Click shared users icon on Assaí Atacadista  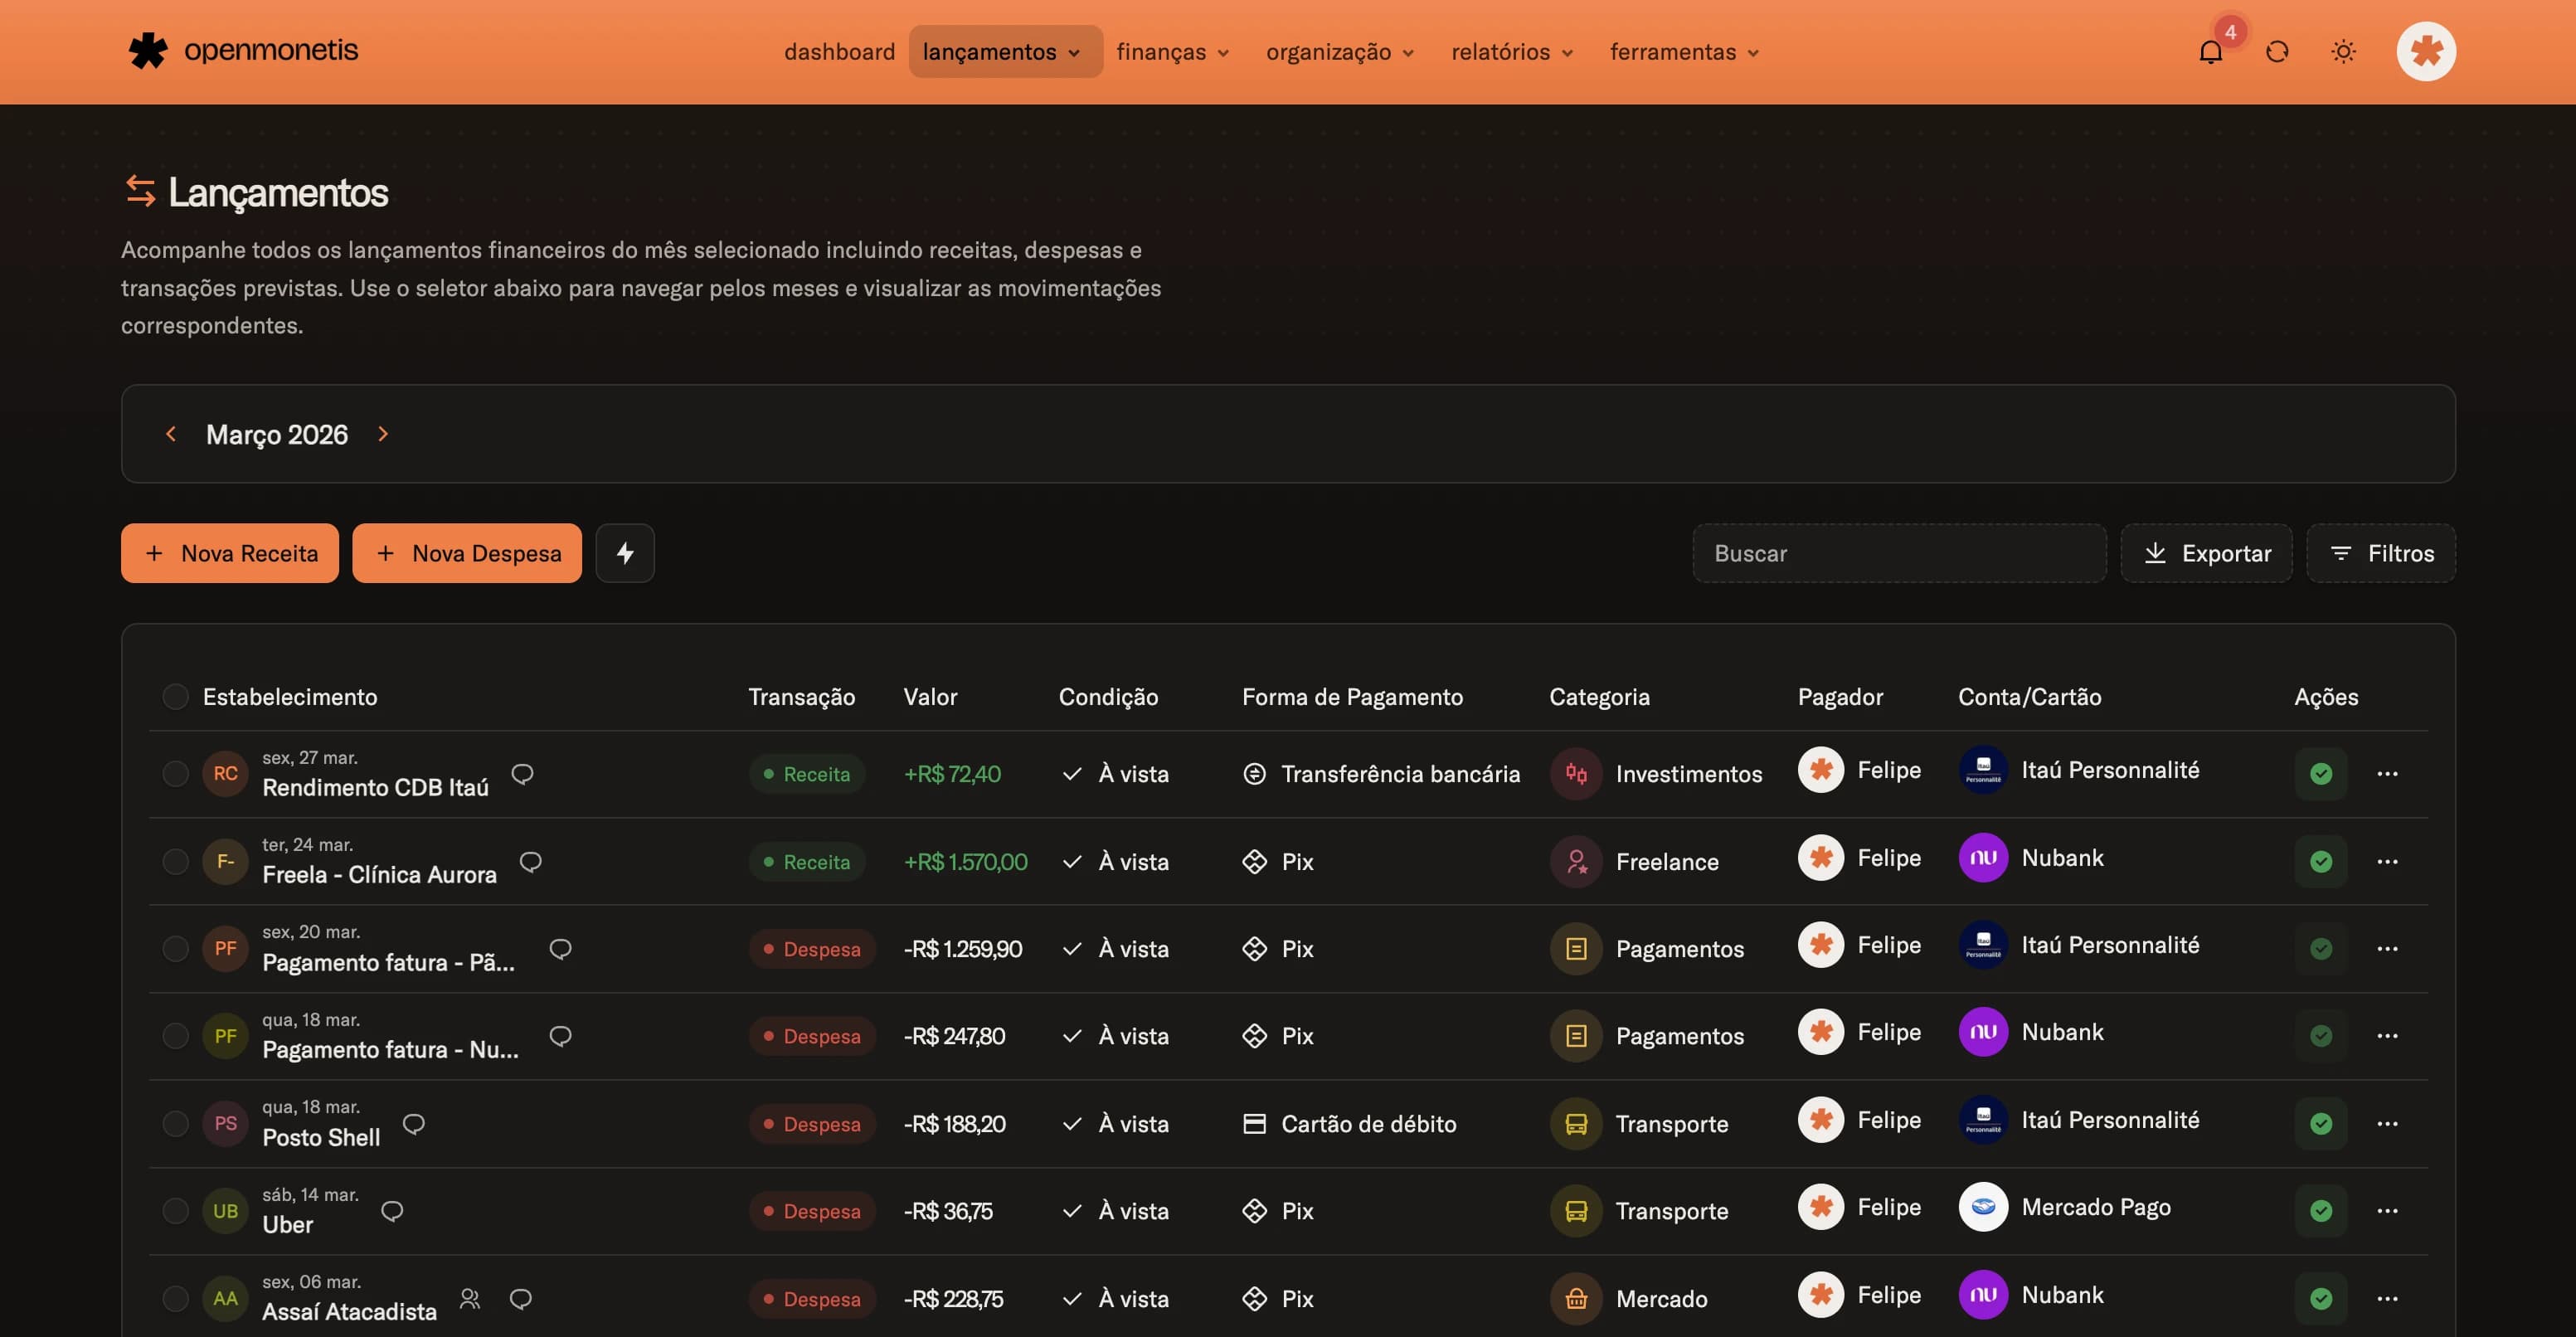pos(470,1298)
